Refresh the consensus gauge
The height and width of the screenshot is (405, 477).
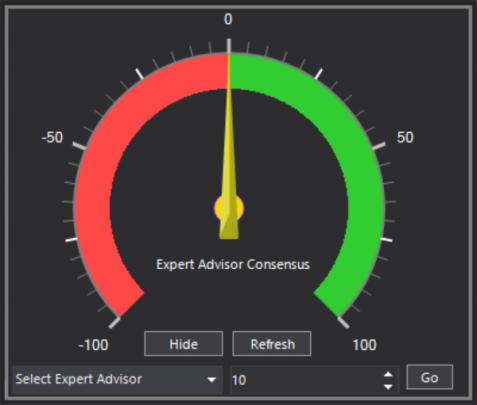click(x=272, y=344)
